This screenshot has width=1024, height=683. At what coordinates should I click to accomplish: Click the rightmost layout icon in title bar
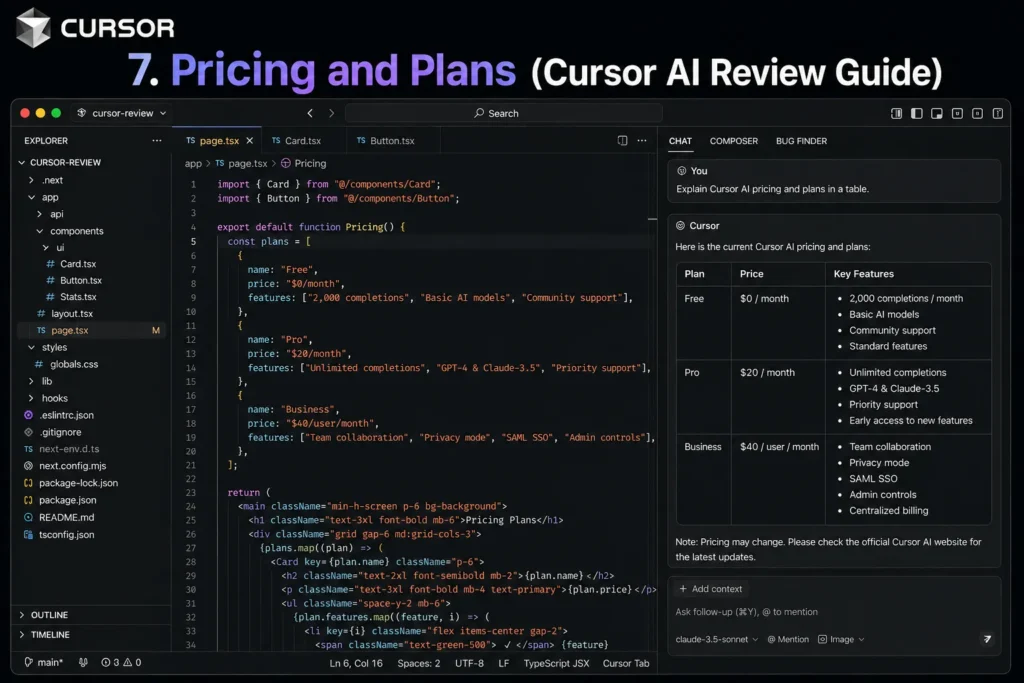coord(998,113)
